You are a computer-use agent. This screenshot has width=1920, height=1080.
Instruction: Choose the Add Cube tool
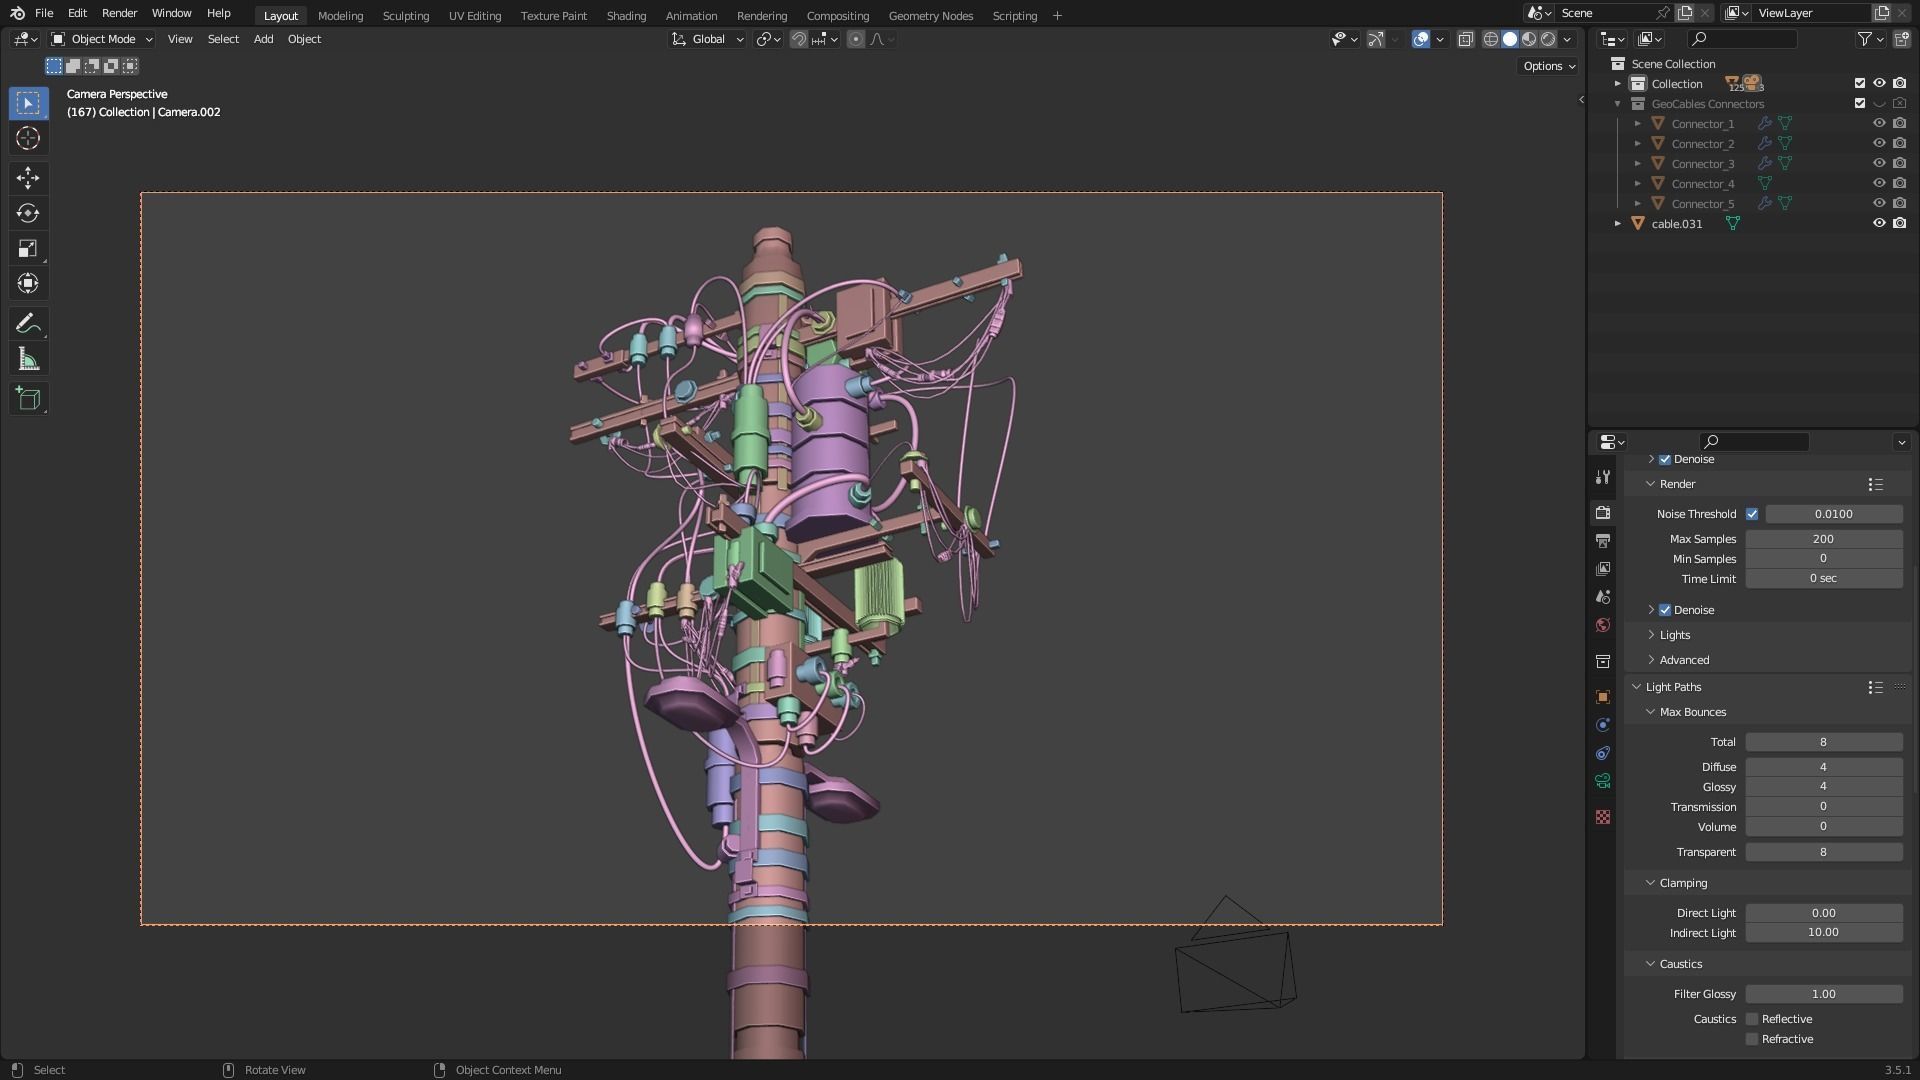[28, 399]
